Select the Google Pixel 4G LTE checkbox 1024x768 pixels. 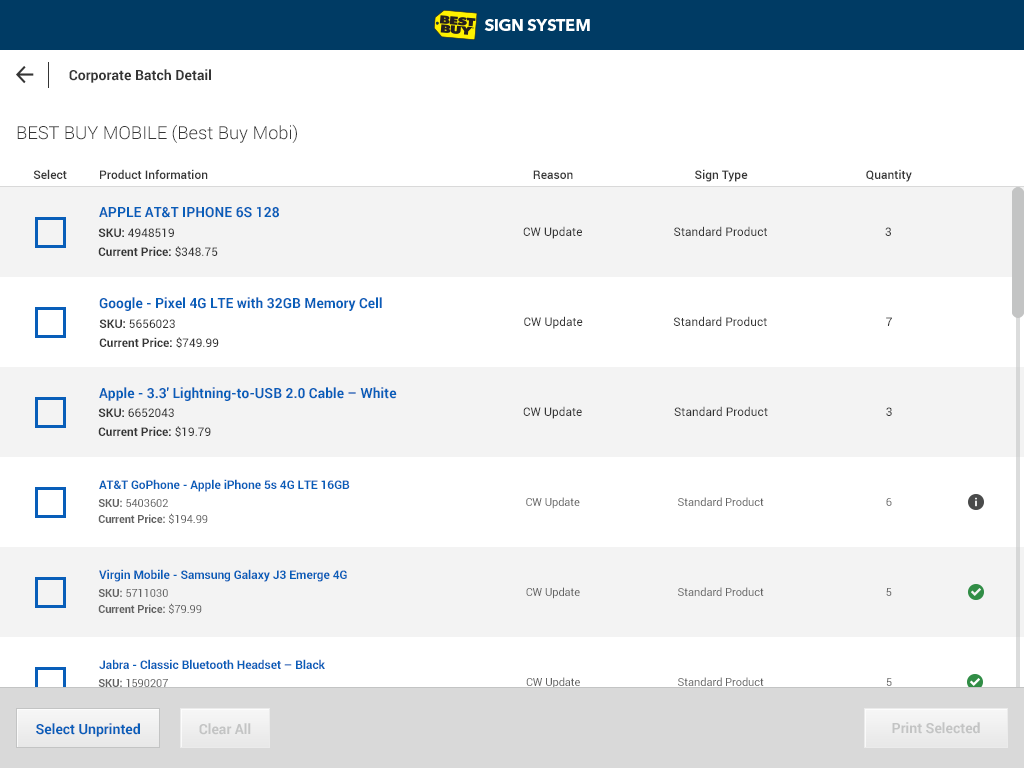(x=50, y=322)
